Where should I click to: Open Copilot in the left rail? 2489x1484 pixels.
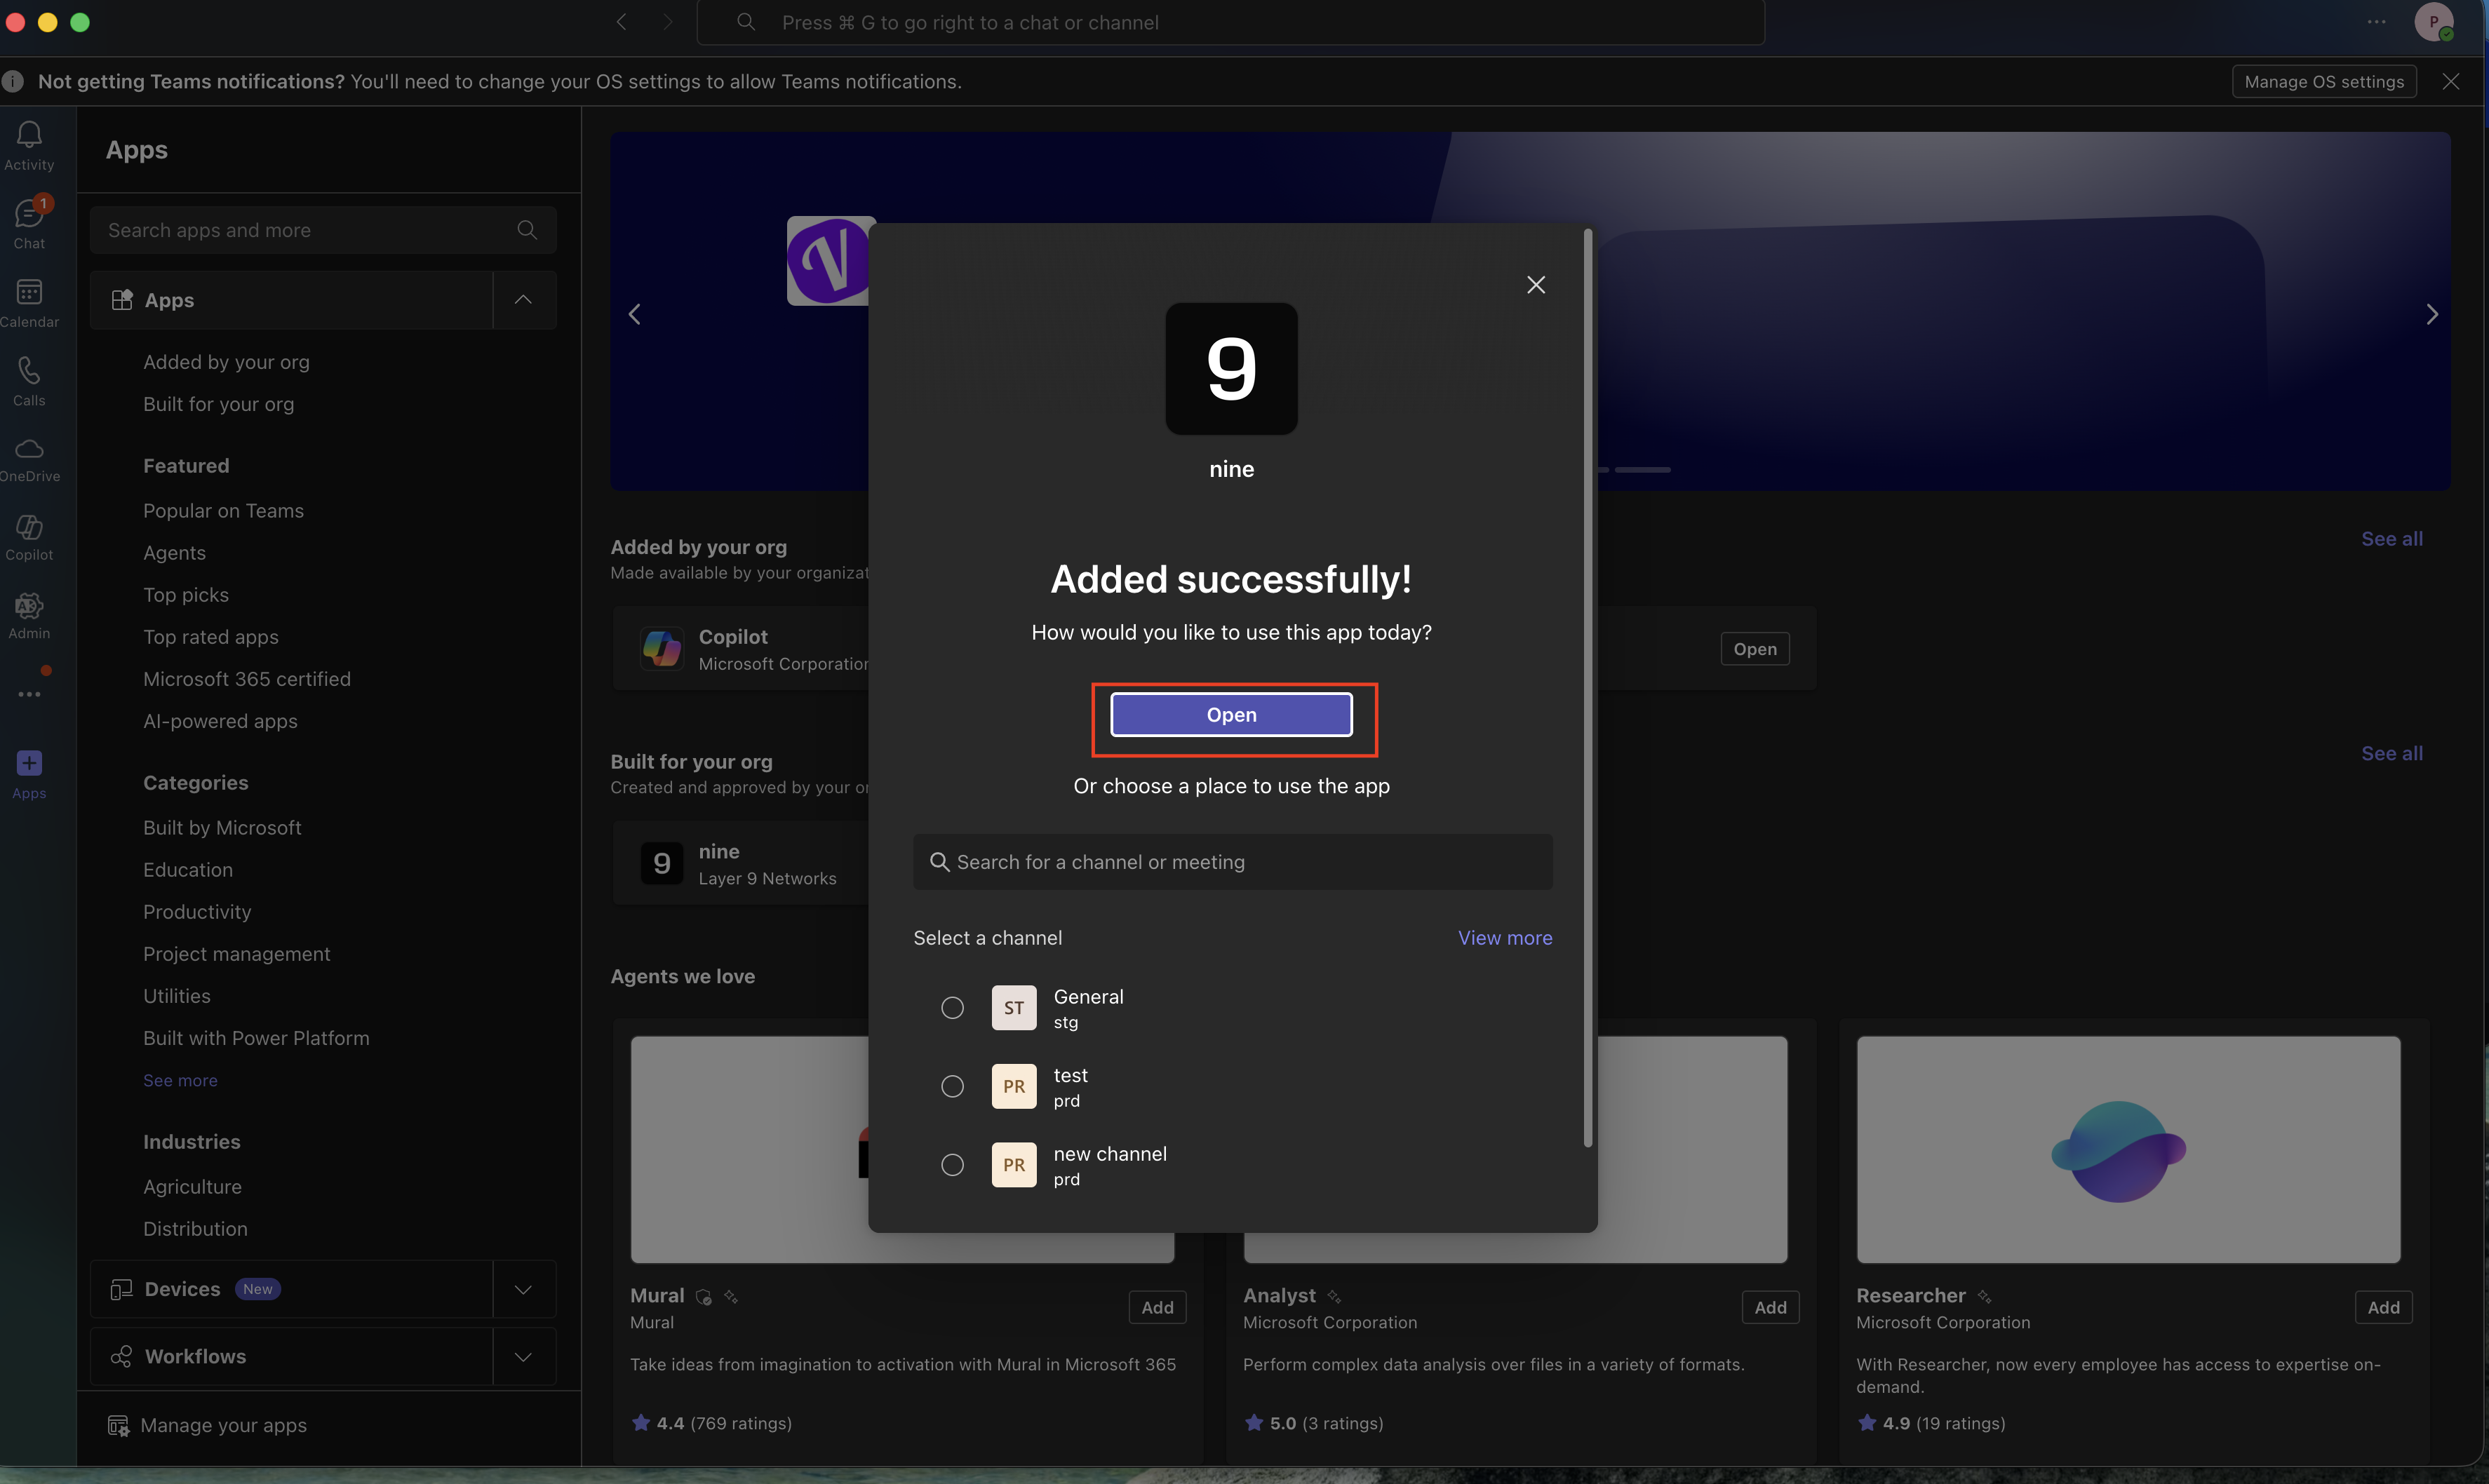[x=29, y=527]
